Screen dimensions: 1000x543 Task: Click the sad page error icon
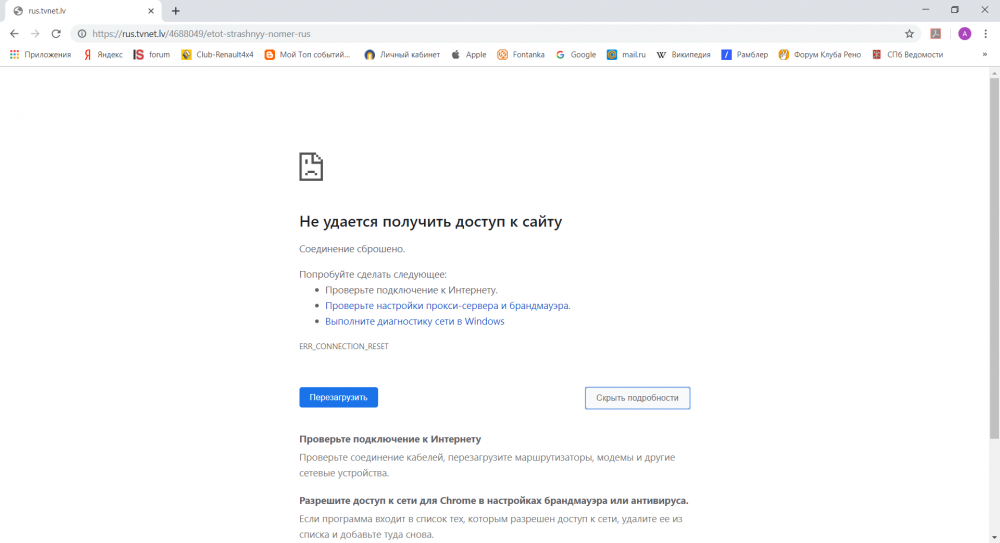(311, 167)
